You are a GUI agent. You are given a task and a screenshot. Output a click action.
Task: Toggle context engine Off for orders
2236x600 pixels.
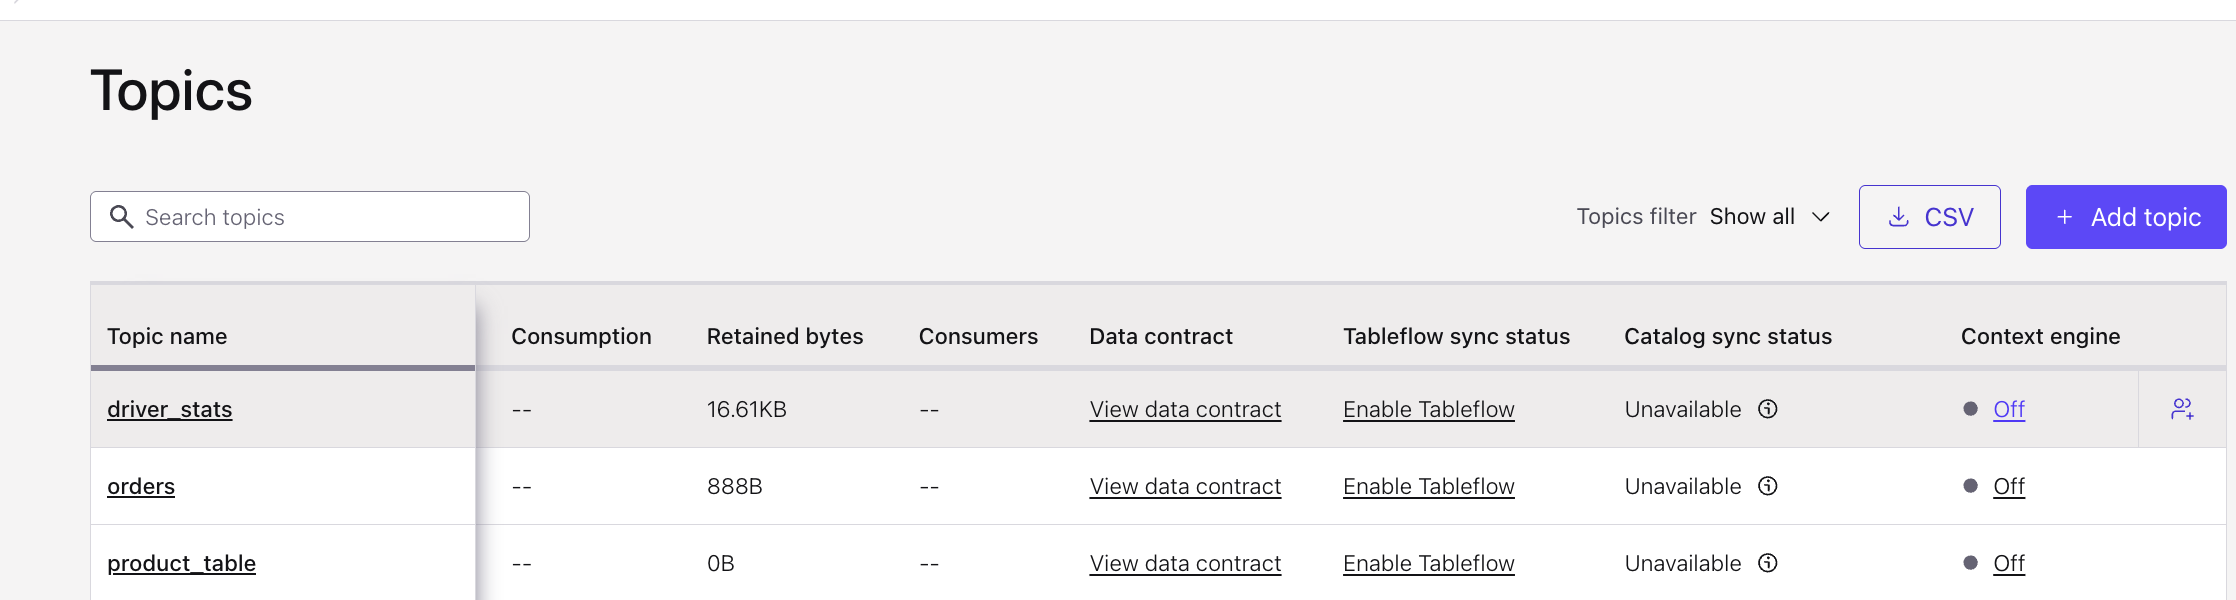[2009, 486]
